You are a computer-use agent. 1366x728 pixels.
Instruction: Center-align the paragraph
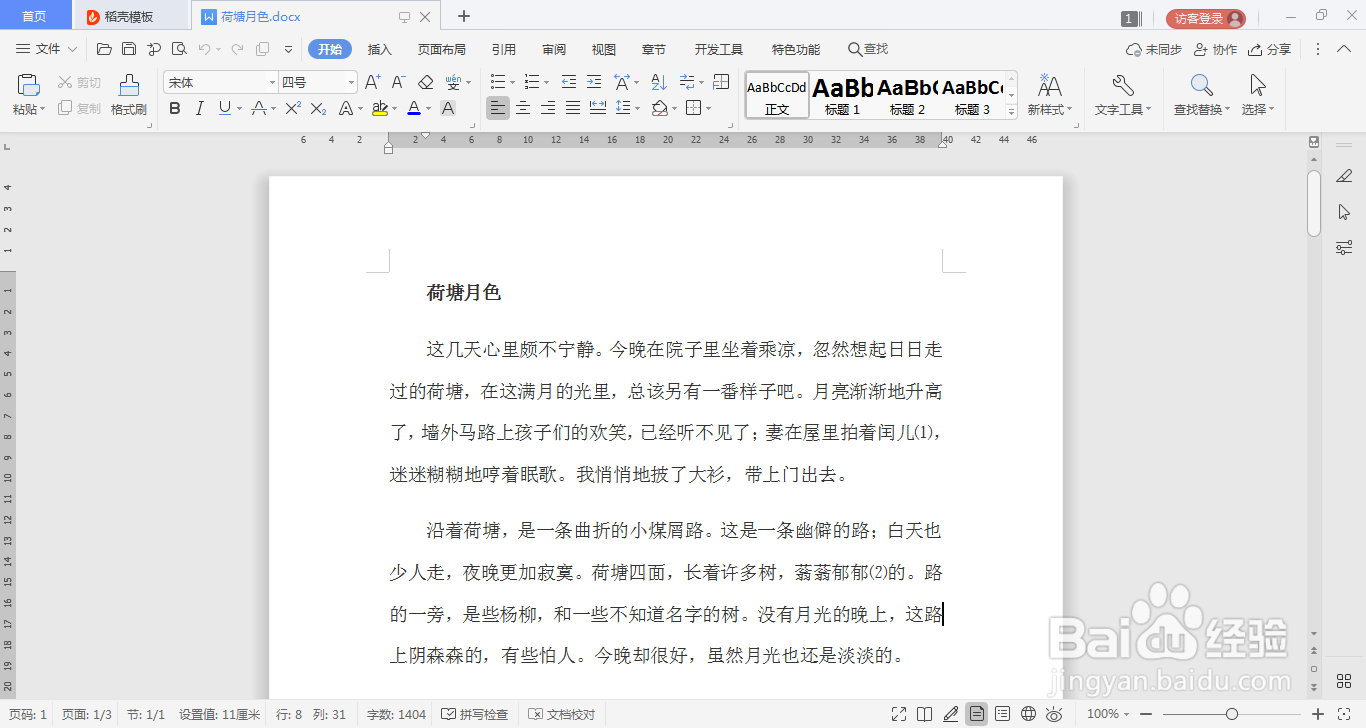point(522,108)
